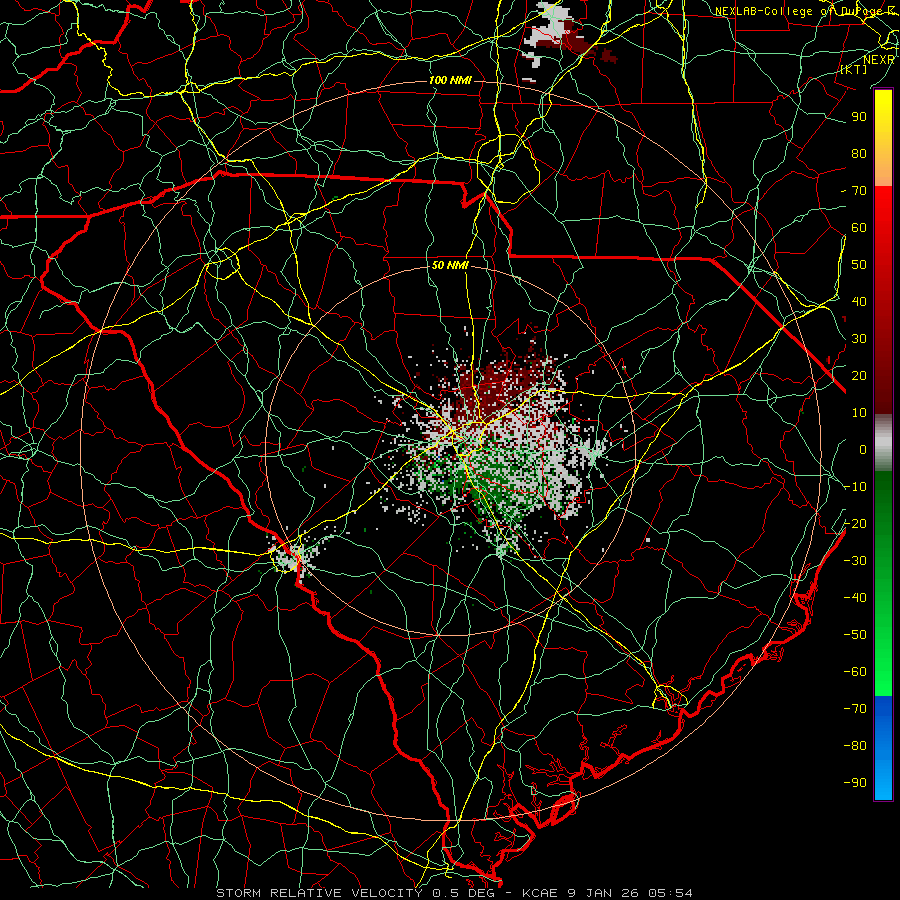This screenshot has width=900, height=900.
Task: Click the light blue segment of color bar
Action: tap(883, 778)
